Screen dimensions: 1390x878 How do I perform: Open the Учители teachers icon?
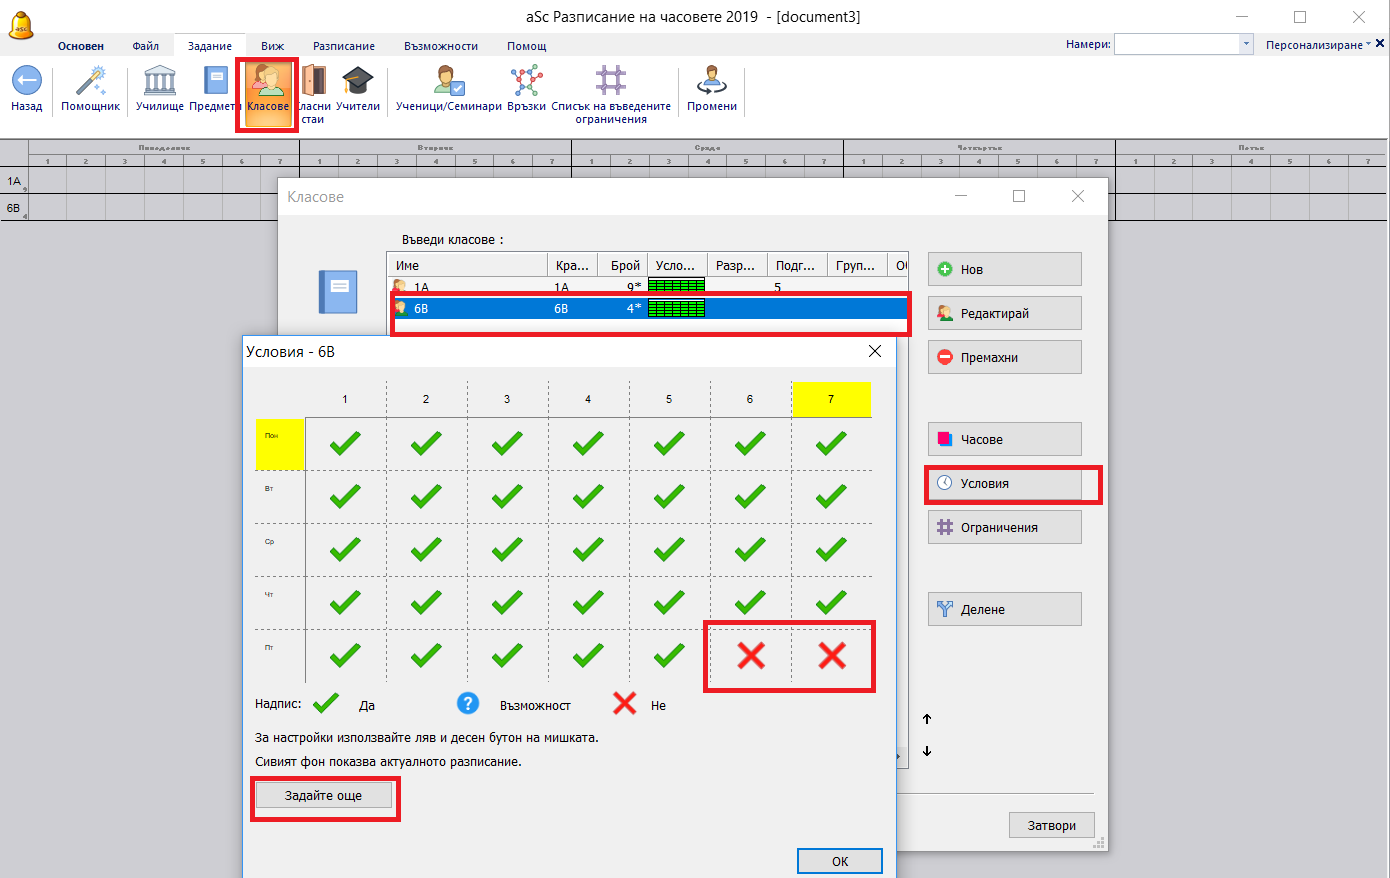coord(357,82)
